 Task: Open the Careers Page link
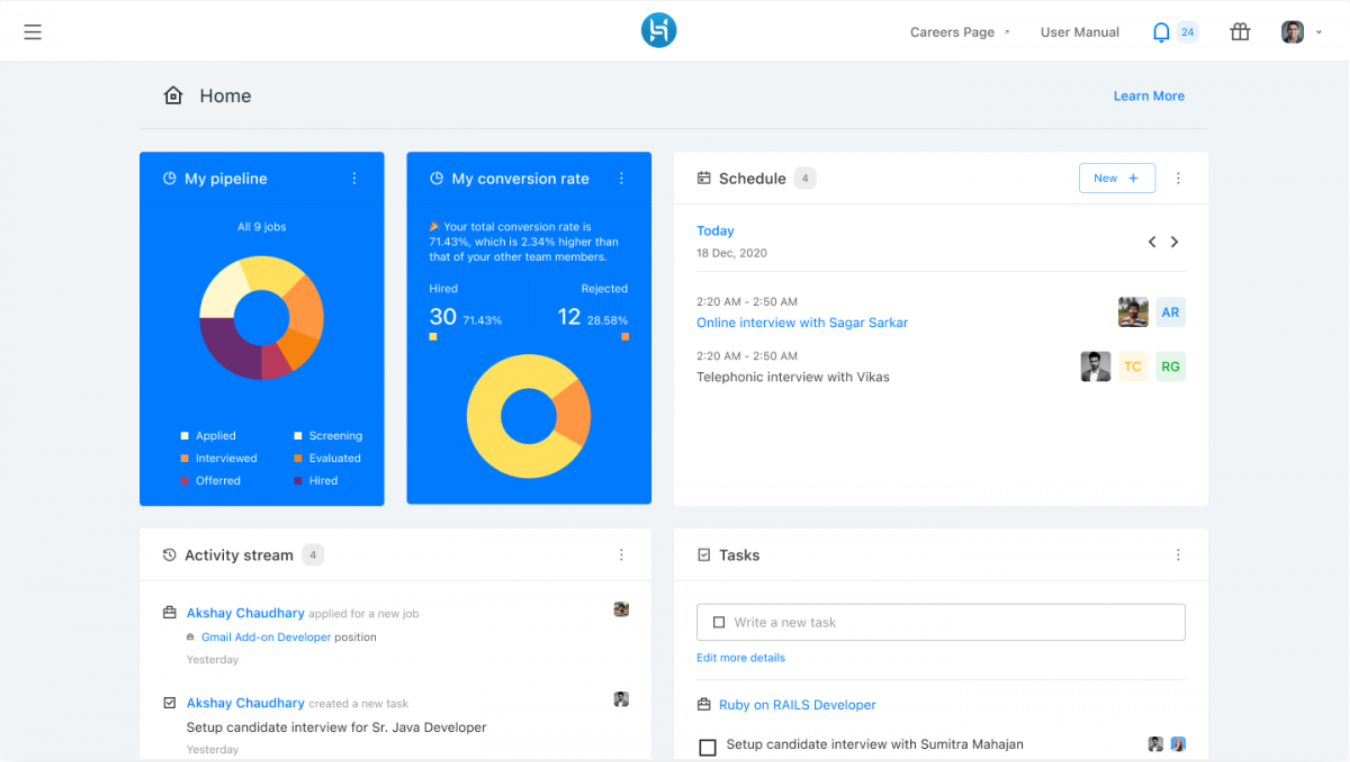(x=952, y=32)
